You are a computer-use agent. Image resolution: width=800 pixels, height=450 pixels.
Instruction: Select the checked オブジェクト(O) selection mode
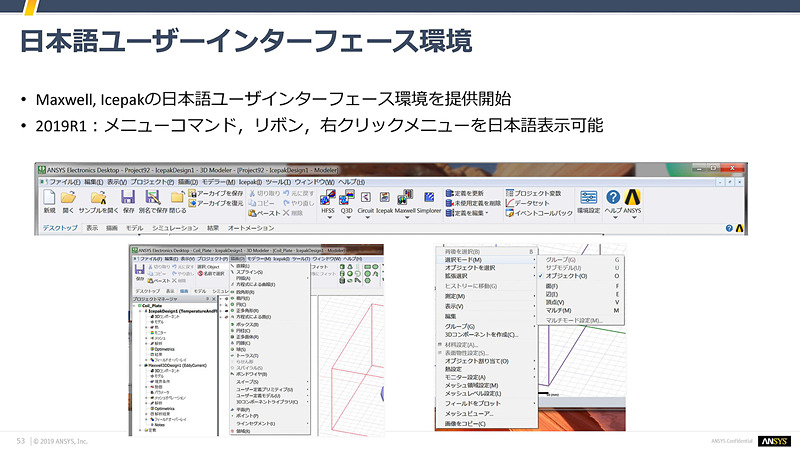[566, 276]
